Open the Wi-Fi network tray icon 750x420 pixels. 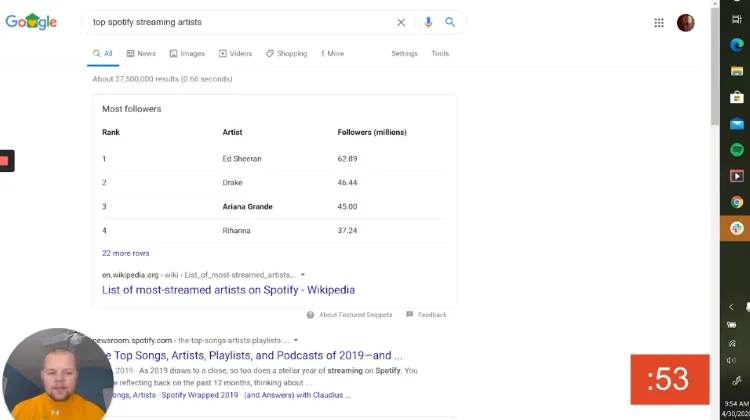tap(732, 343)
